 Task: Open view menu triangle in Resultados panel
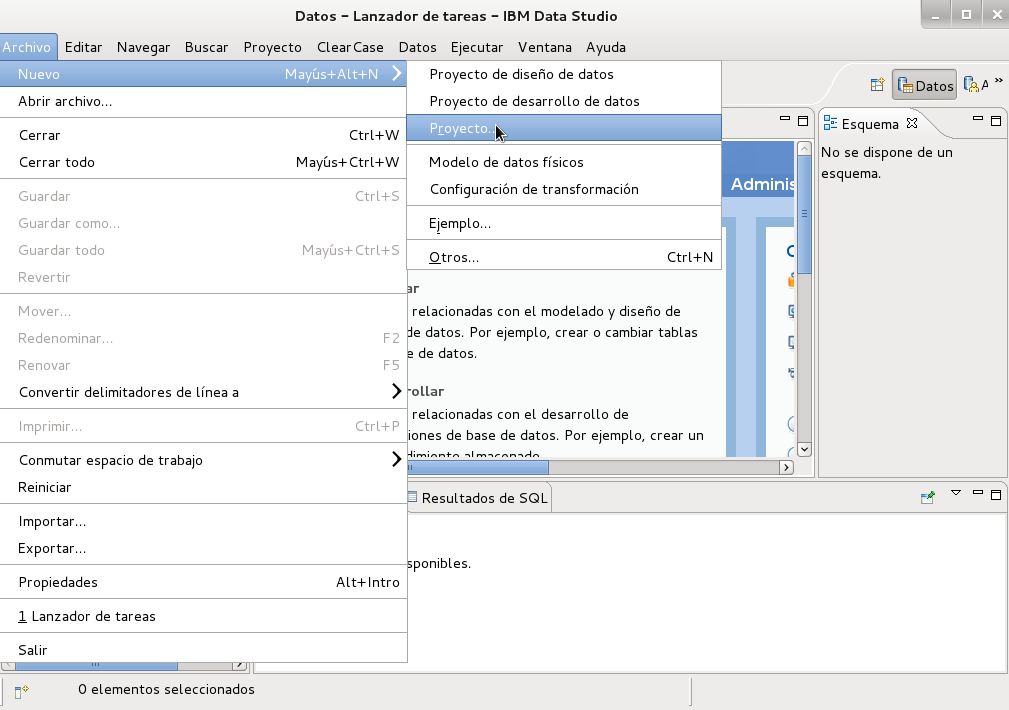point(956,493)
